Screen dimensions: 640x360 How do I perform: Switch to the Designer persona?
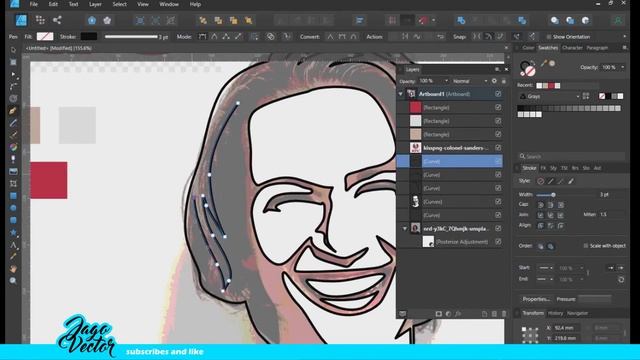click(21, 20)
